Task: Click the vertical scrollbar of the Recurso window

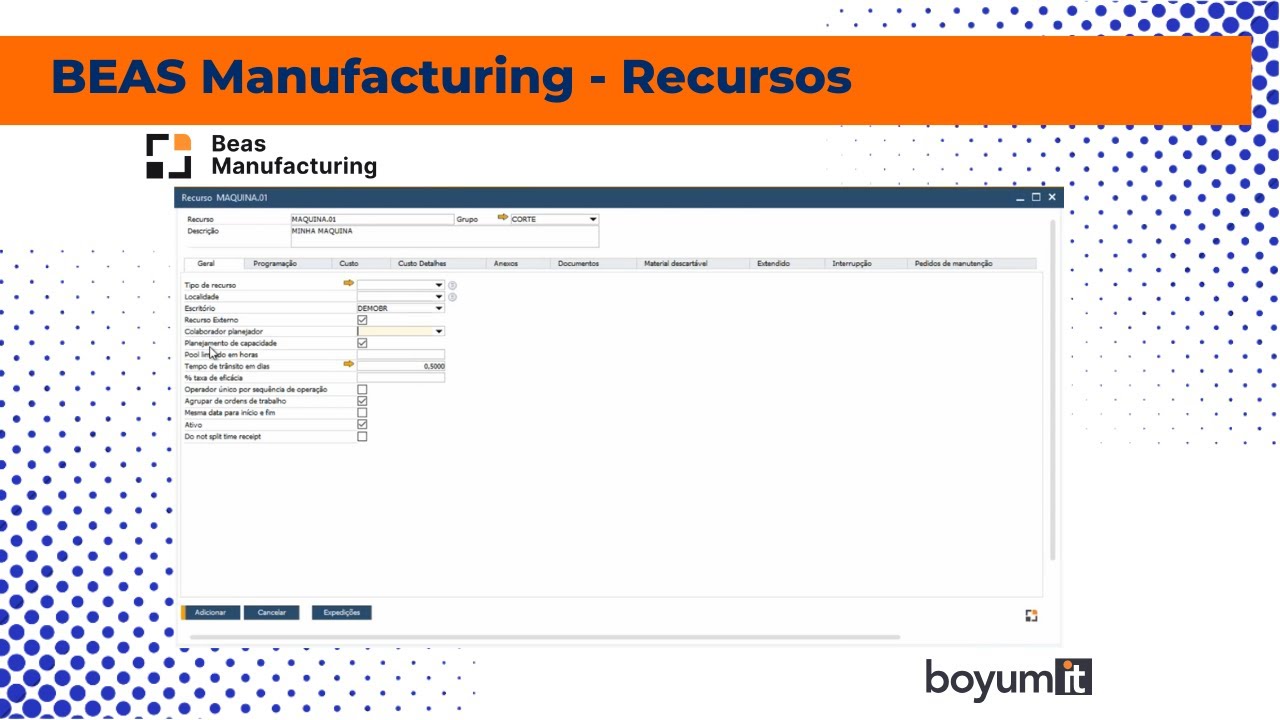Action: [x=1051, y=390]
